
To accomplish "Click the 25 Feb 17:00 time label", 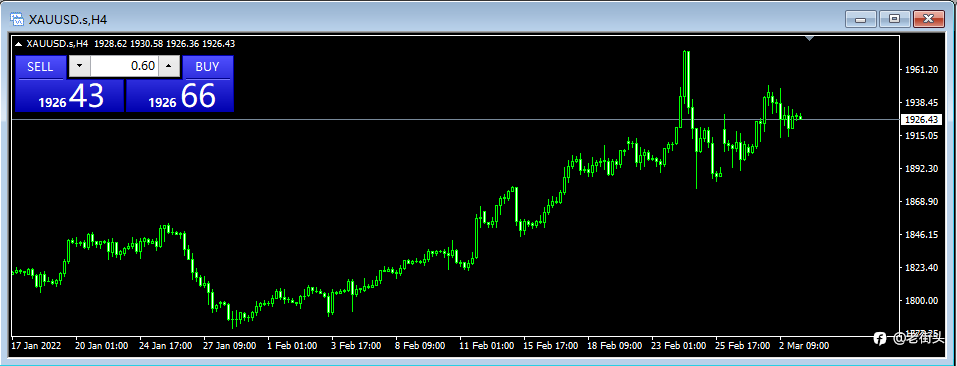I will point(743,346).
